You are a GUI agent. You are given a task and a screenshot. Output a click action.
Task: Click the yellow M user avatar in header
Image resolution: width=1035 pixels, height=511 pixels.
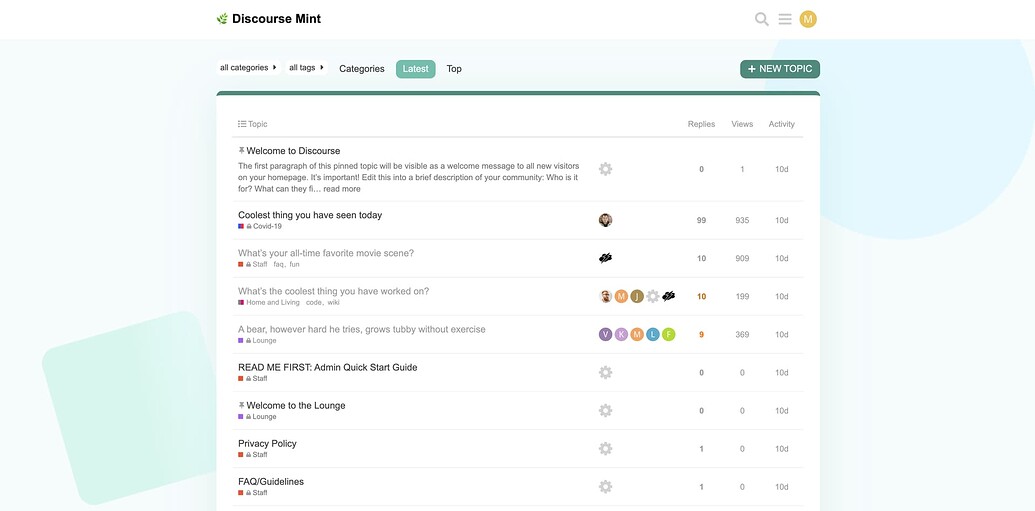click(x=808, y=19)
